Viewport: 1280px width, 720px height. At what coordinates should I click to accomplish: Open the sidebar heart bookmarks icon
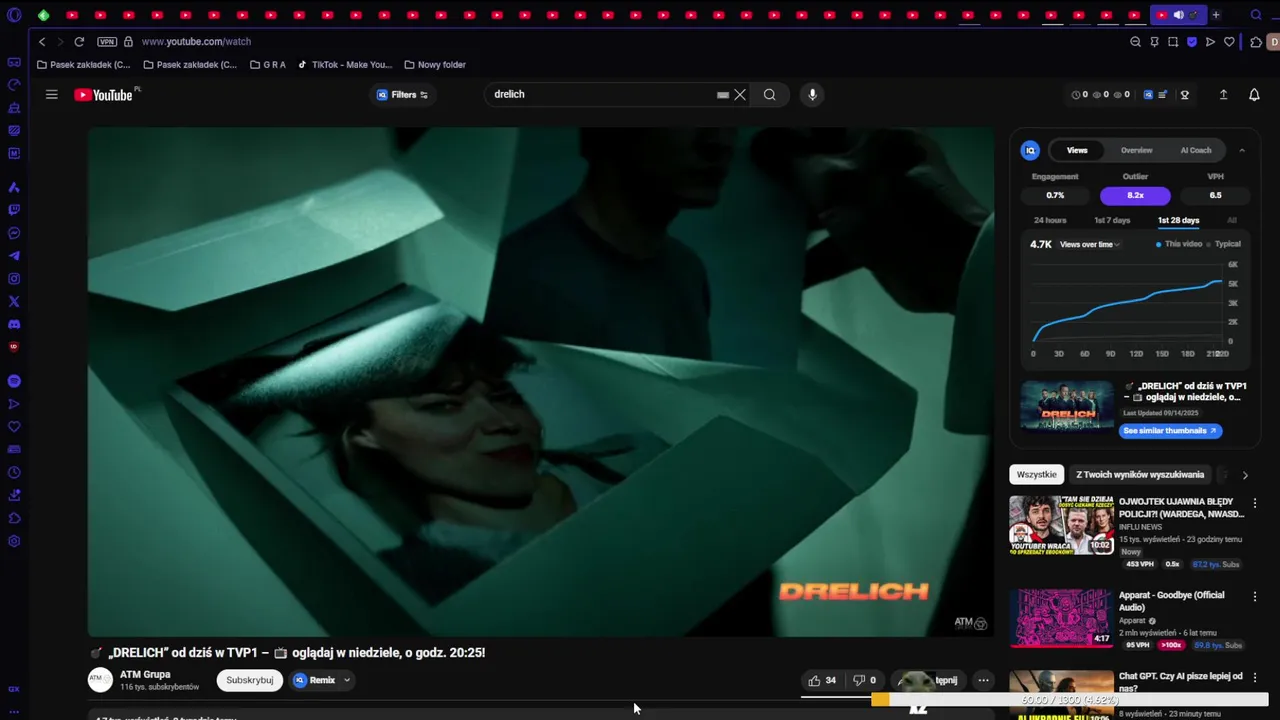point(14,427)
